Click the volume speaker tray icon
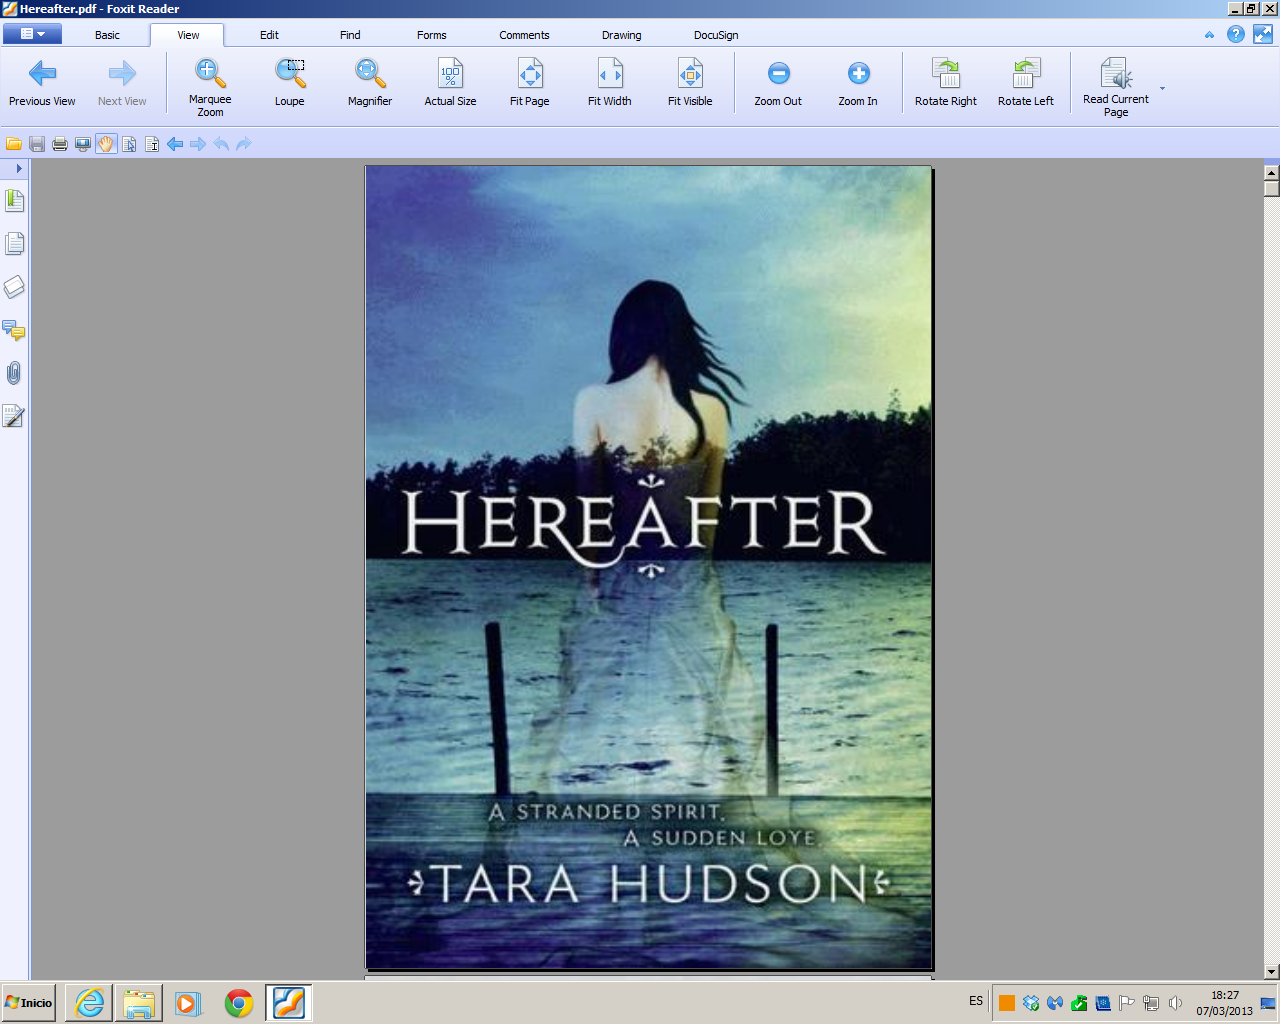The height and width of the screenshot is (1024, 1280). pos(1175,1003)
